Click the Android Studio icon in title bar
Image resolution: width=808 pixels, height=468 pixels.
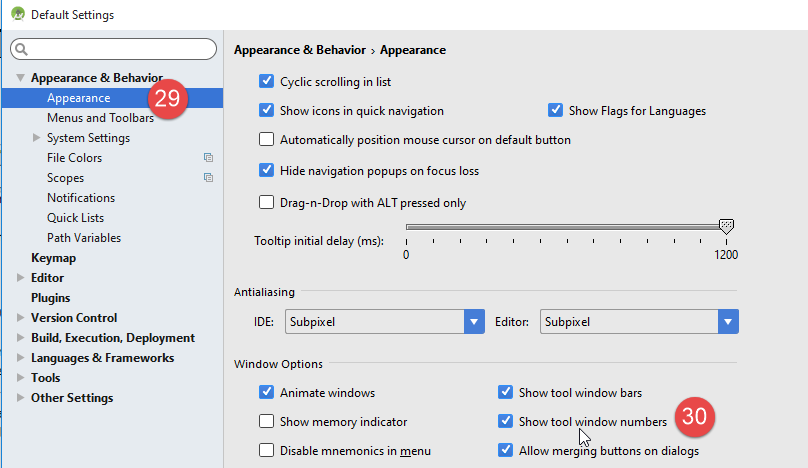17,15
